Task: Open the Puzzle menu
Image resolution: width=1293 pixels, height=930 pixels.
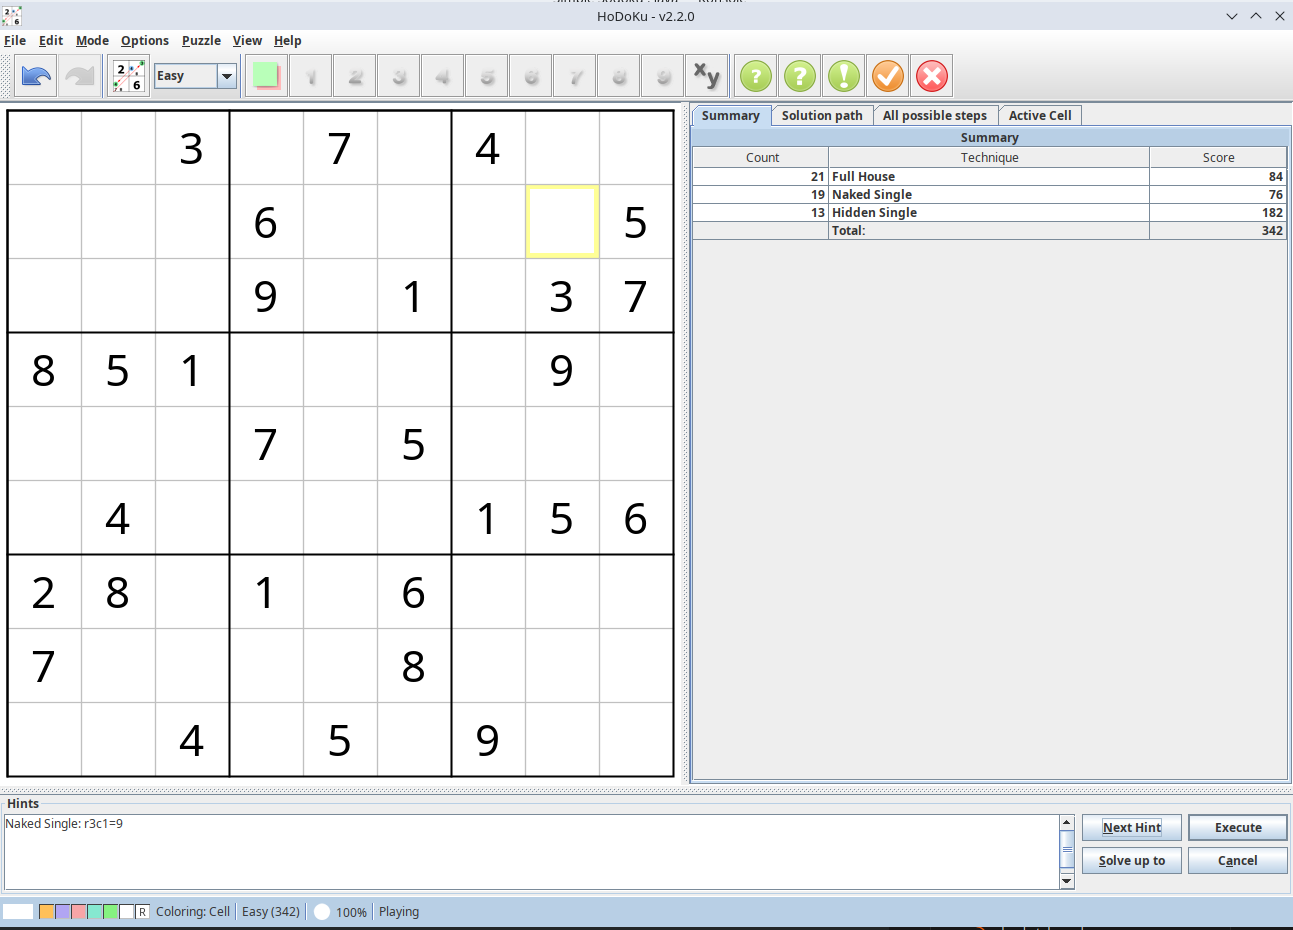Action: point(201,41)
